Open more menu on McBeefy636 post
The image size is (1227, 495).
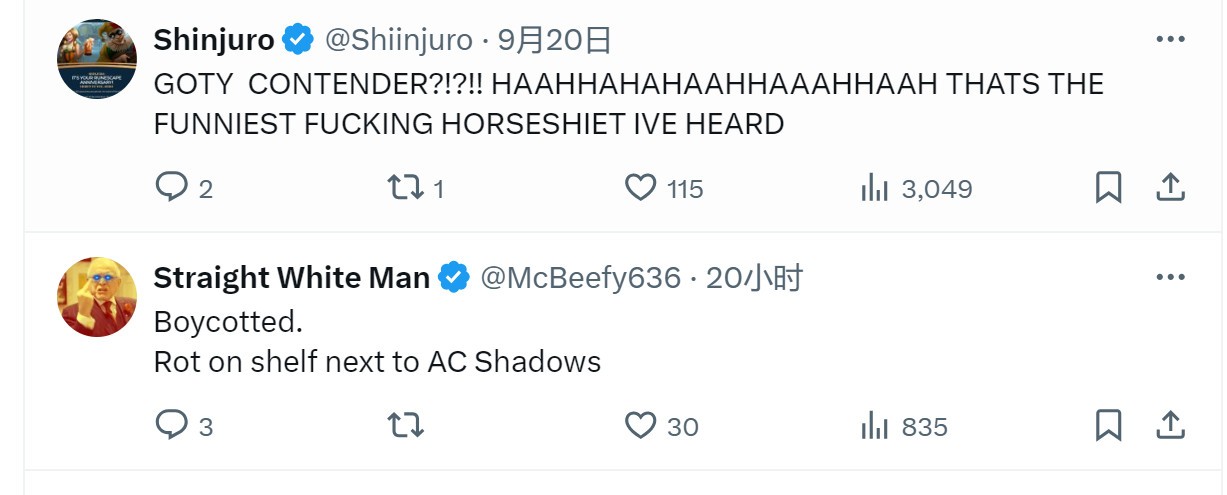coord(1170,278)
